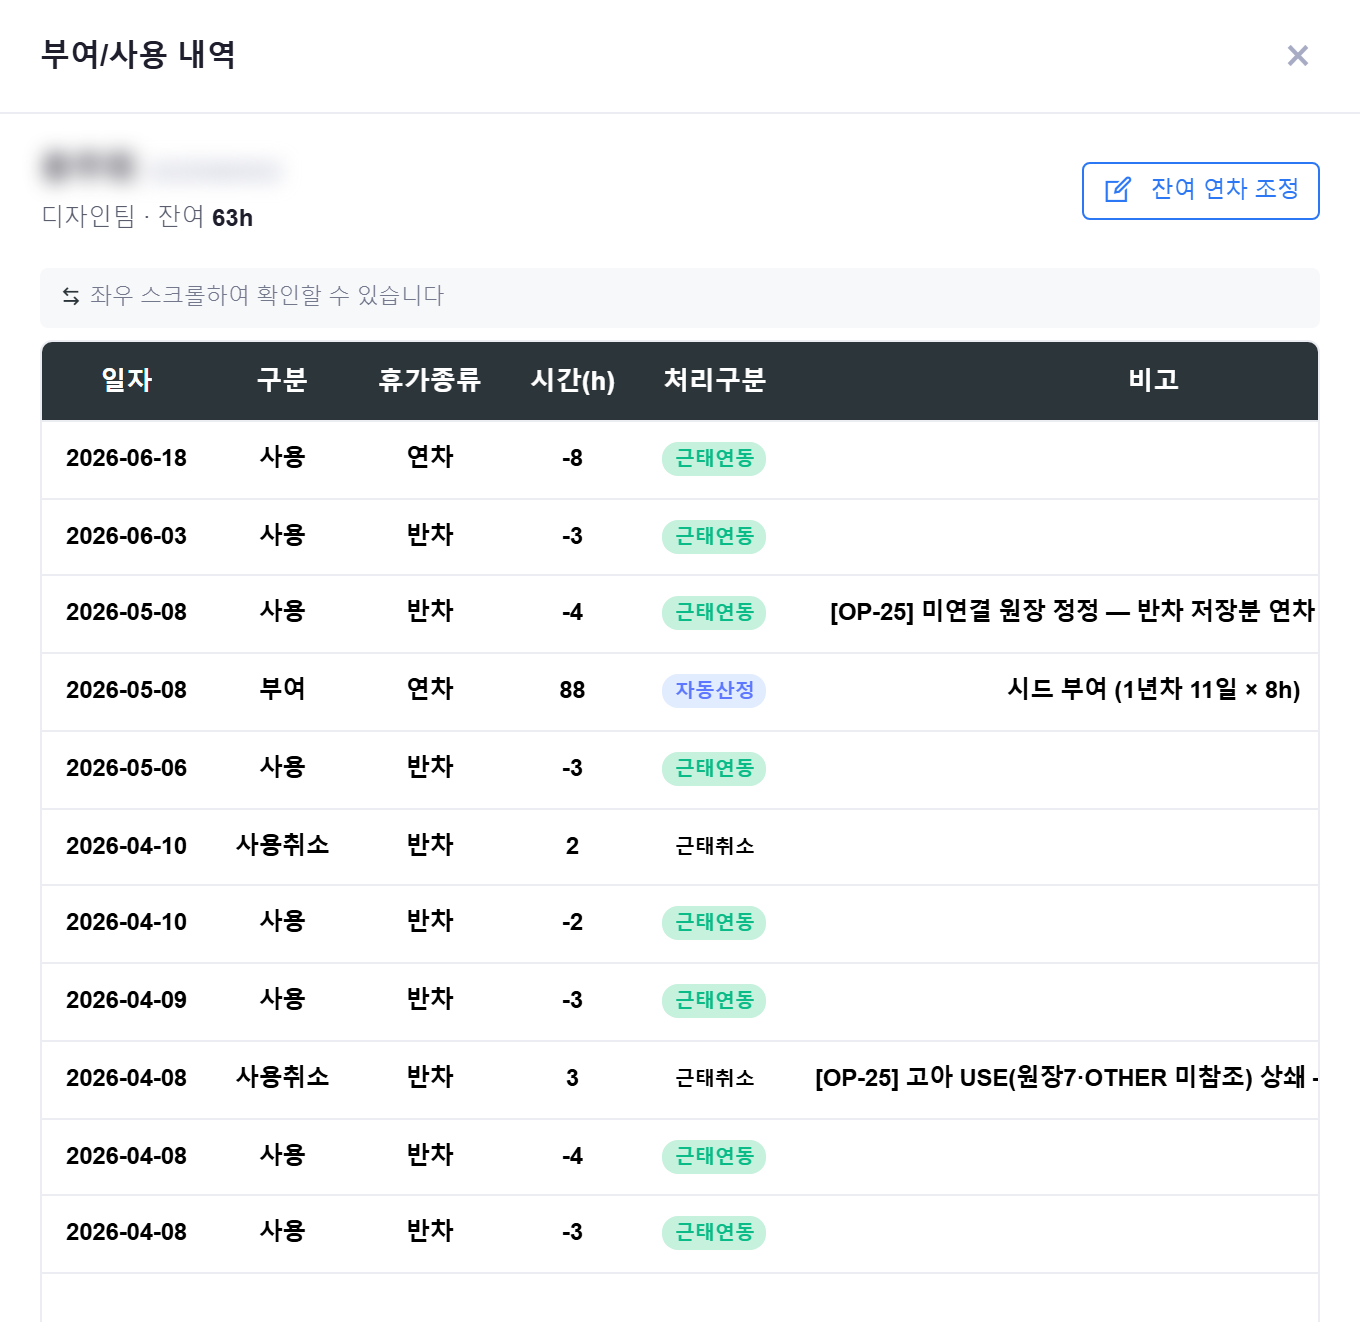Click 사용취소 in the 2026-04-08 row

click(x=282, y=1078)
